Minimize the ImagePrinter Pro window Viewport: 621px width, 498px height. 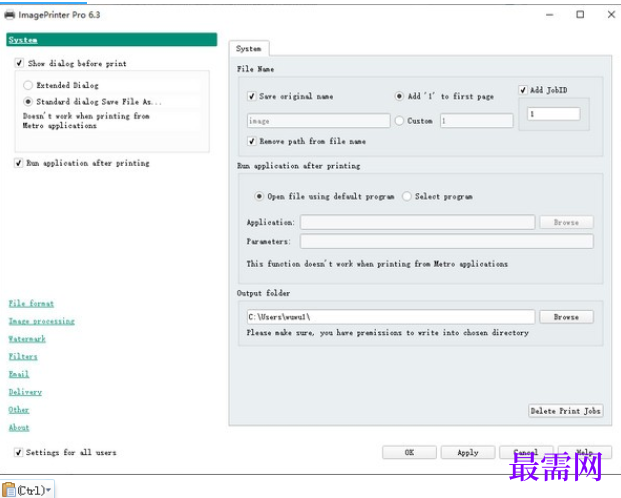549,15
